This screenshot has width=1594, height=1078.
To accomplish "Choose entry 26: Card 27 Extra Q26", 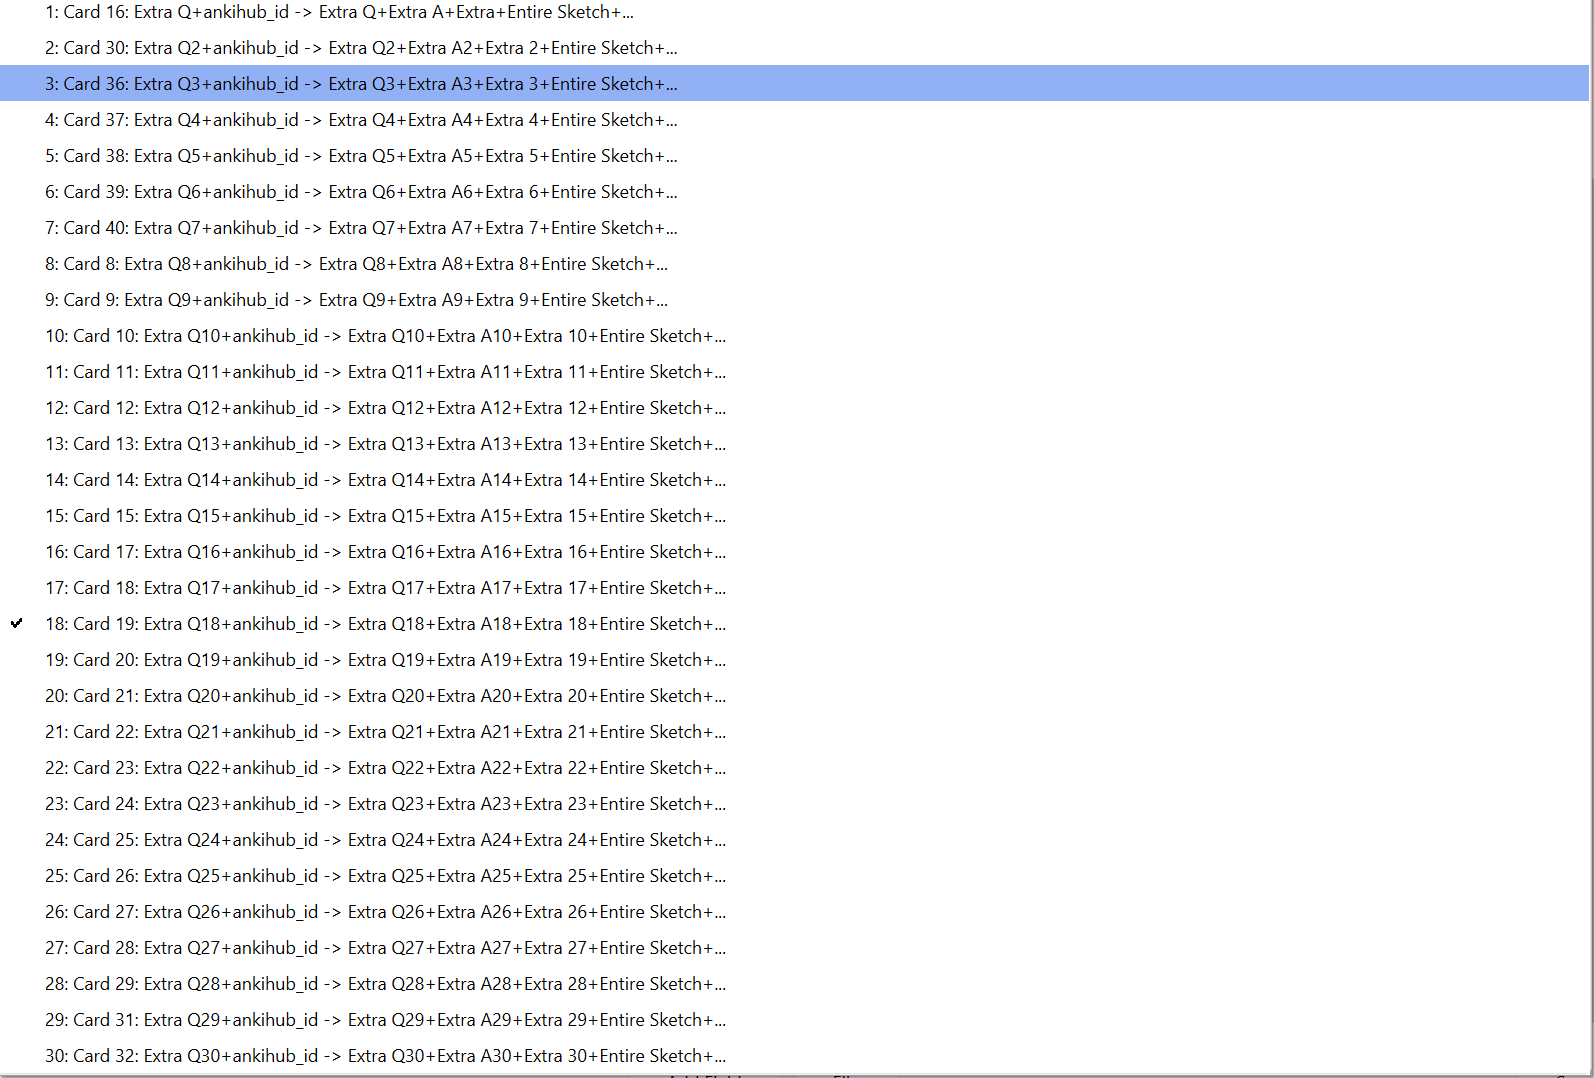I will (x=385, y=912).
